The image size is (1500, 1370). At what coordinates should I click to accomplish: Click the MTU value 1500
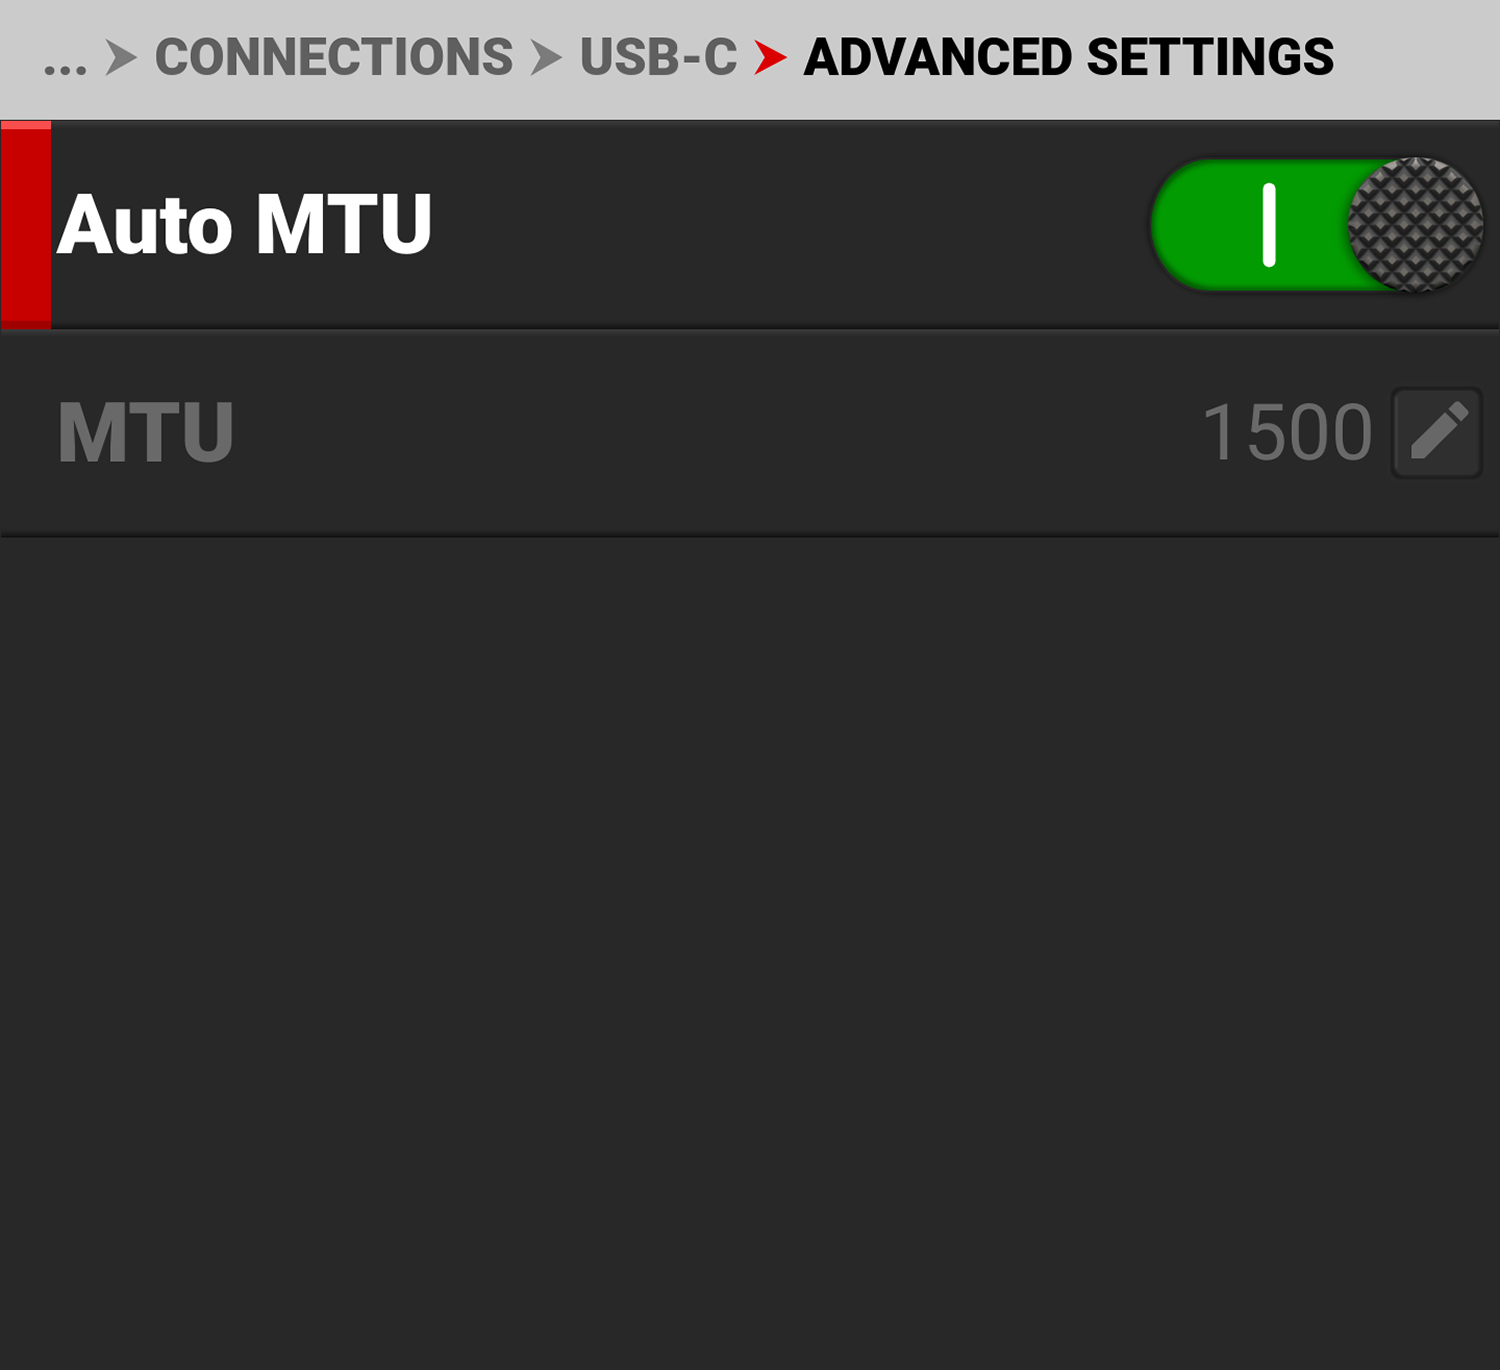[1287, 432]
